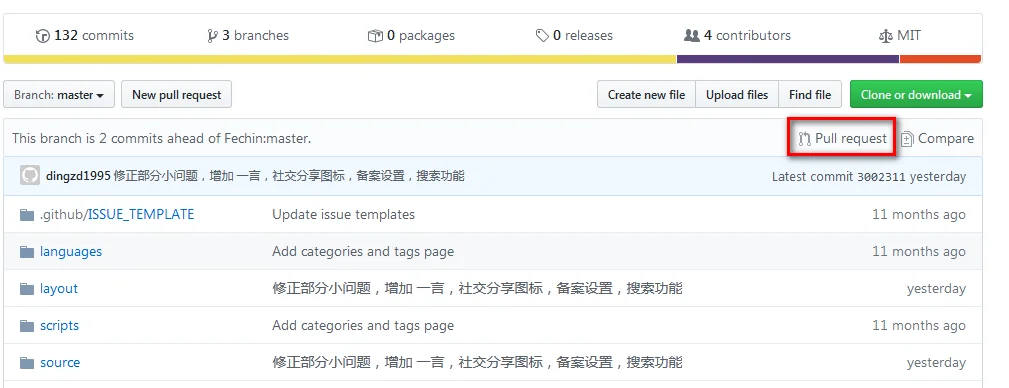
Task: Click the Pull request link
Action: tap(842, 138)
